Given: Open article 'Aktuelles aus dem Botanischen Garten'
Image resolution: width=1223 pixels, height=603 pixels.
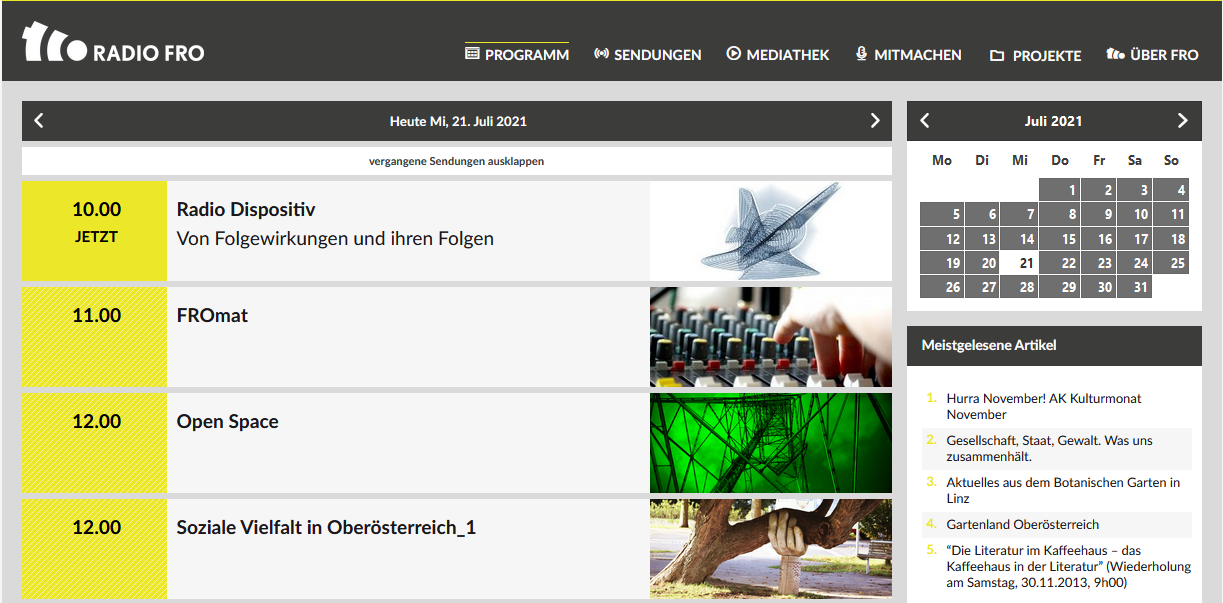Looking at the screenshot, I should tap(1063, 490).
